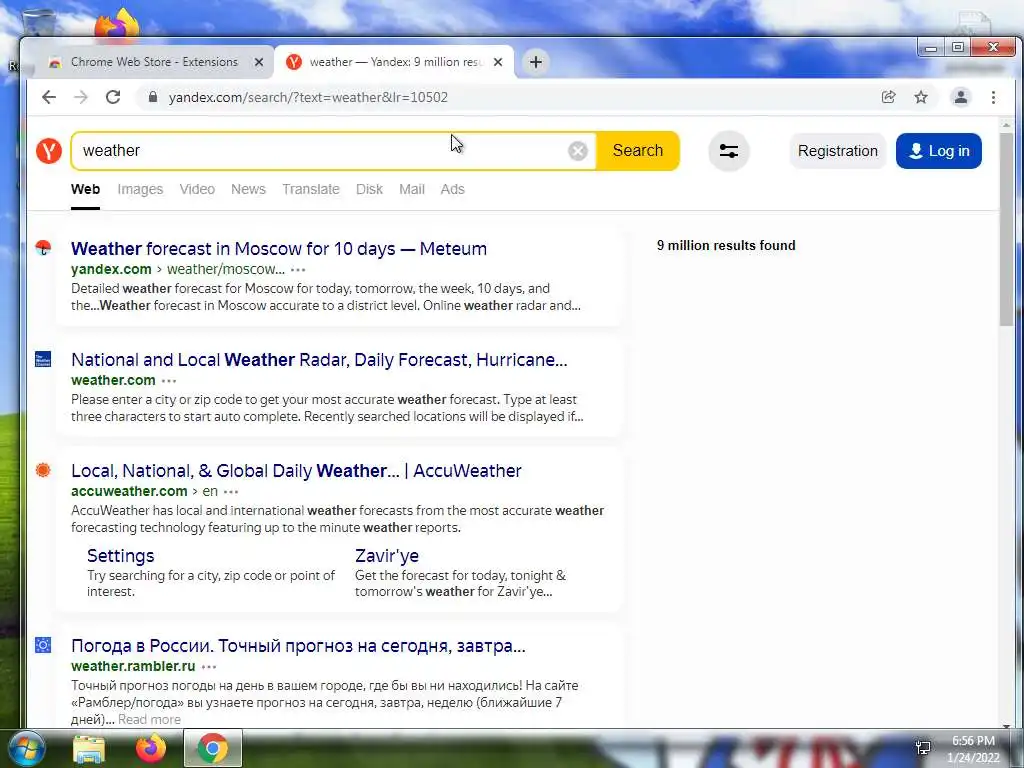The height and width of the screenshot is (768, 1024).
Task: Reload the Yandex search page
Action: coord(113,97)
